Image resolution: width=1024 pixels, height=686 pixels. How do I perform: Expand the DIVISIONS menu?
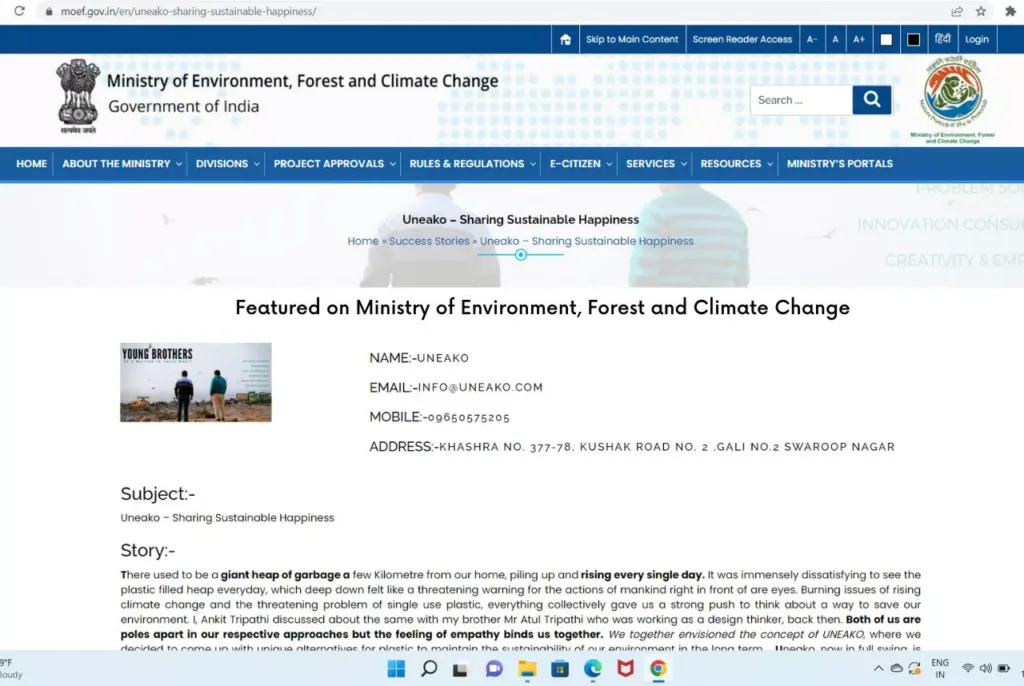pyautogui.click(x=227, y=164)
